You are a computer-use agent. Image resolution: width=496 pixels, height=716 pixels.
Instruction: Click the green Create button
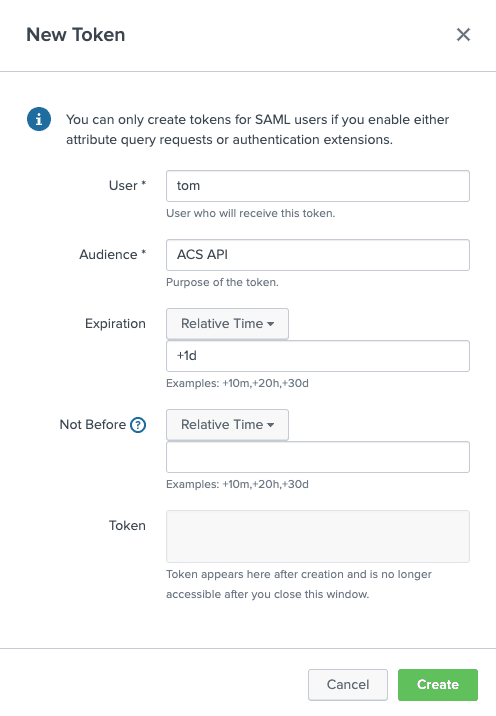(x=438, y=684)
